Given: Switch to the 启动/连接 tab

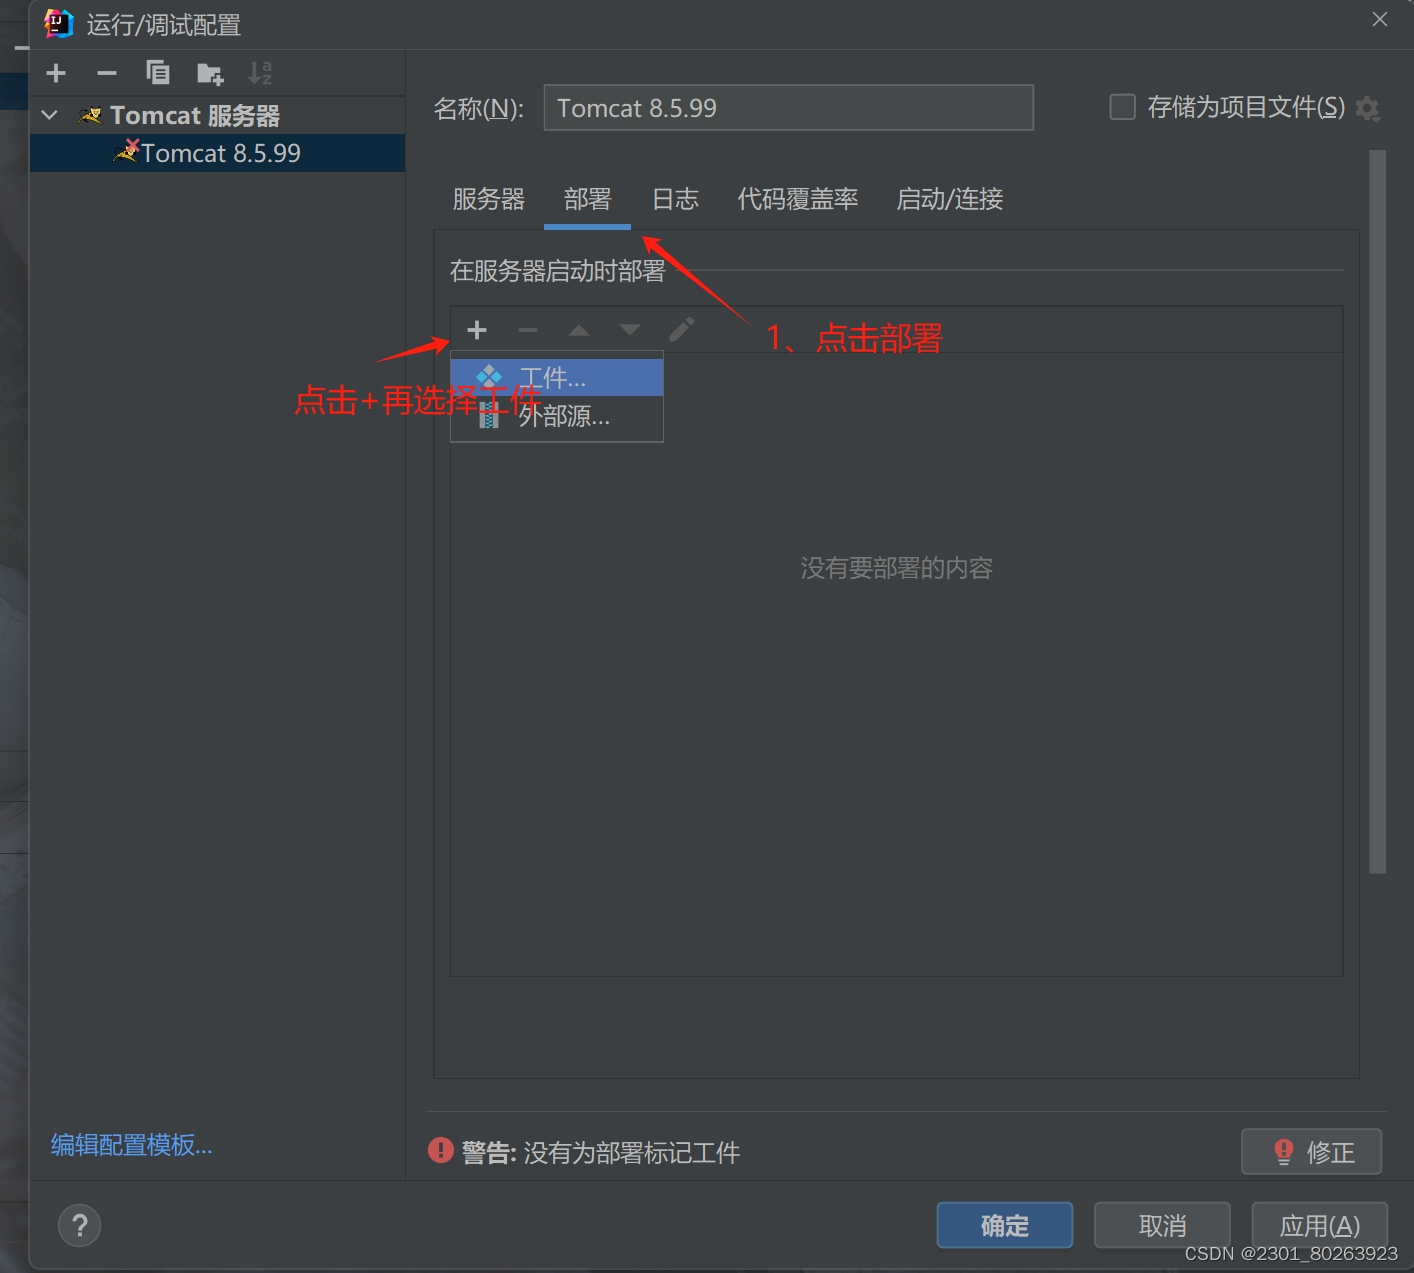Looking at the screenshot, I should coord(950,199).
